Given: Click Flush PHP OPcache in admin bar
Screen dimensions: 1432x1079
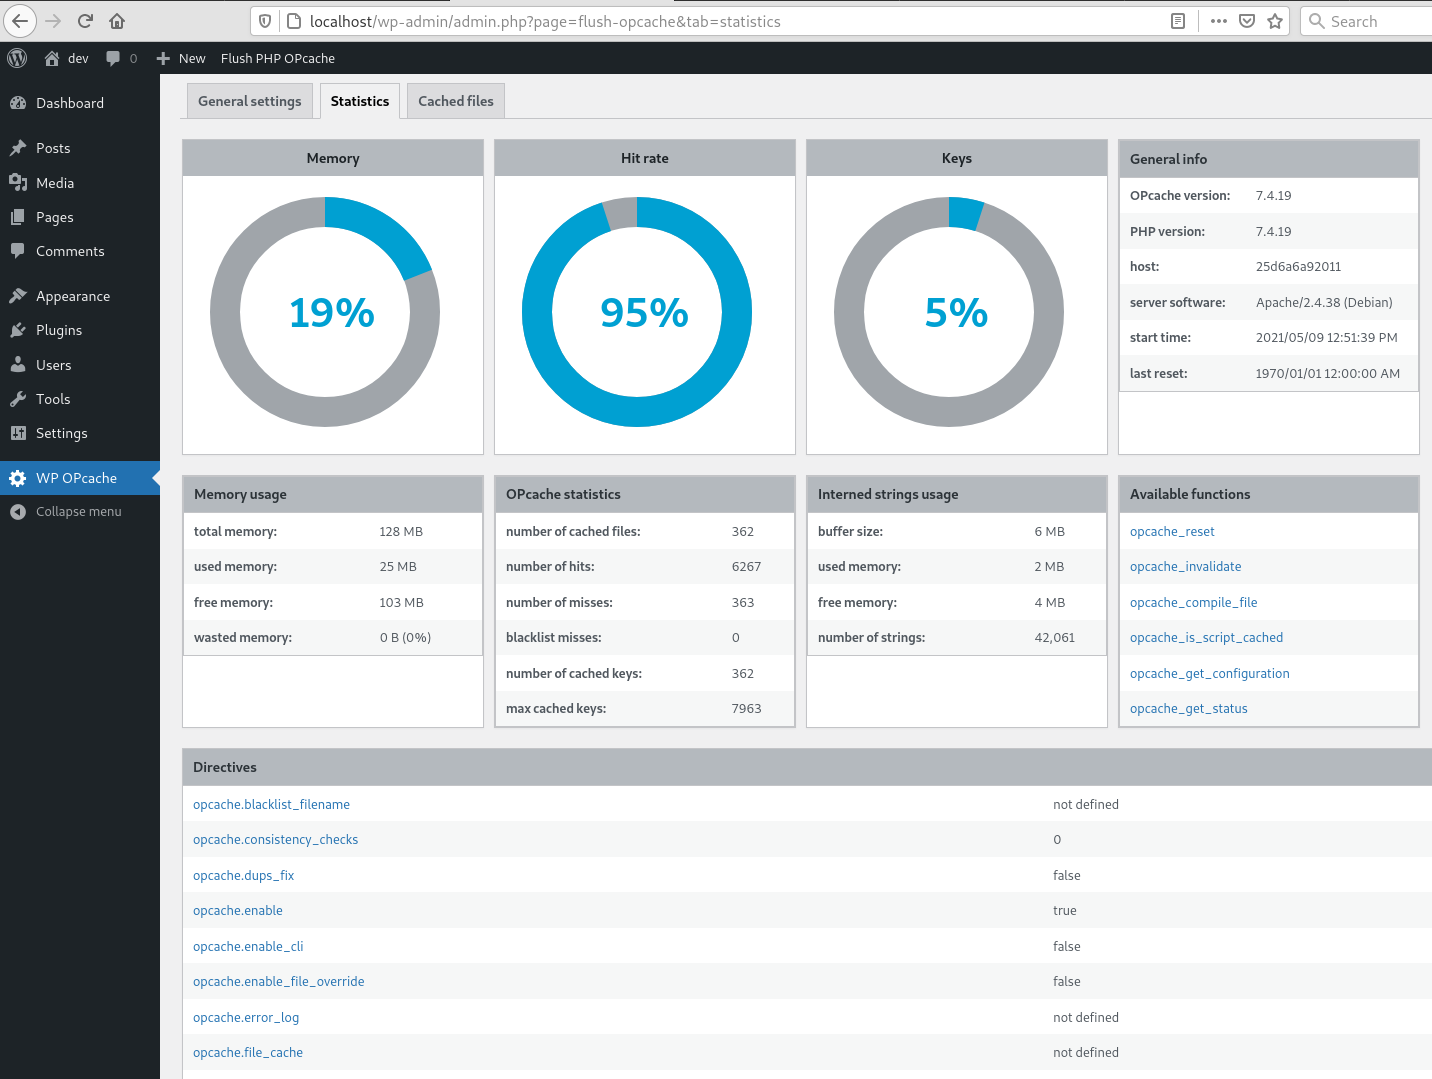Looking at the screenshot, I should [x=278, y=58].
